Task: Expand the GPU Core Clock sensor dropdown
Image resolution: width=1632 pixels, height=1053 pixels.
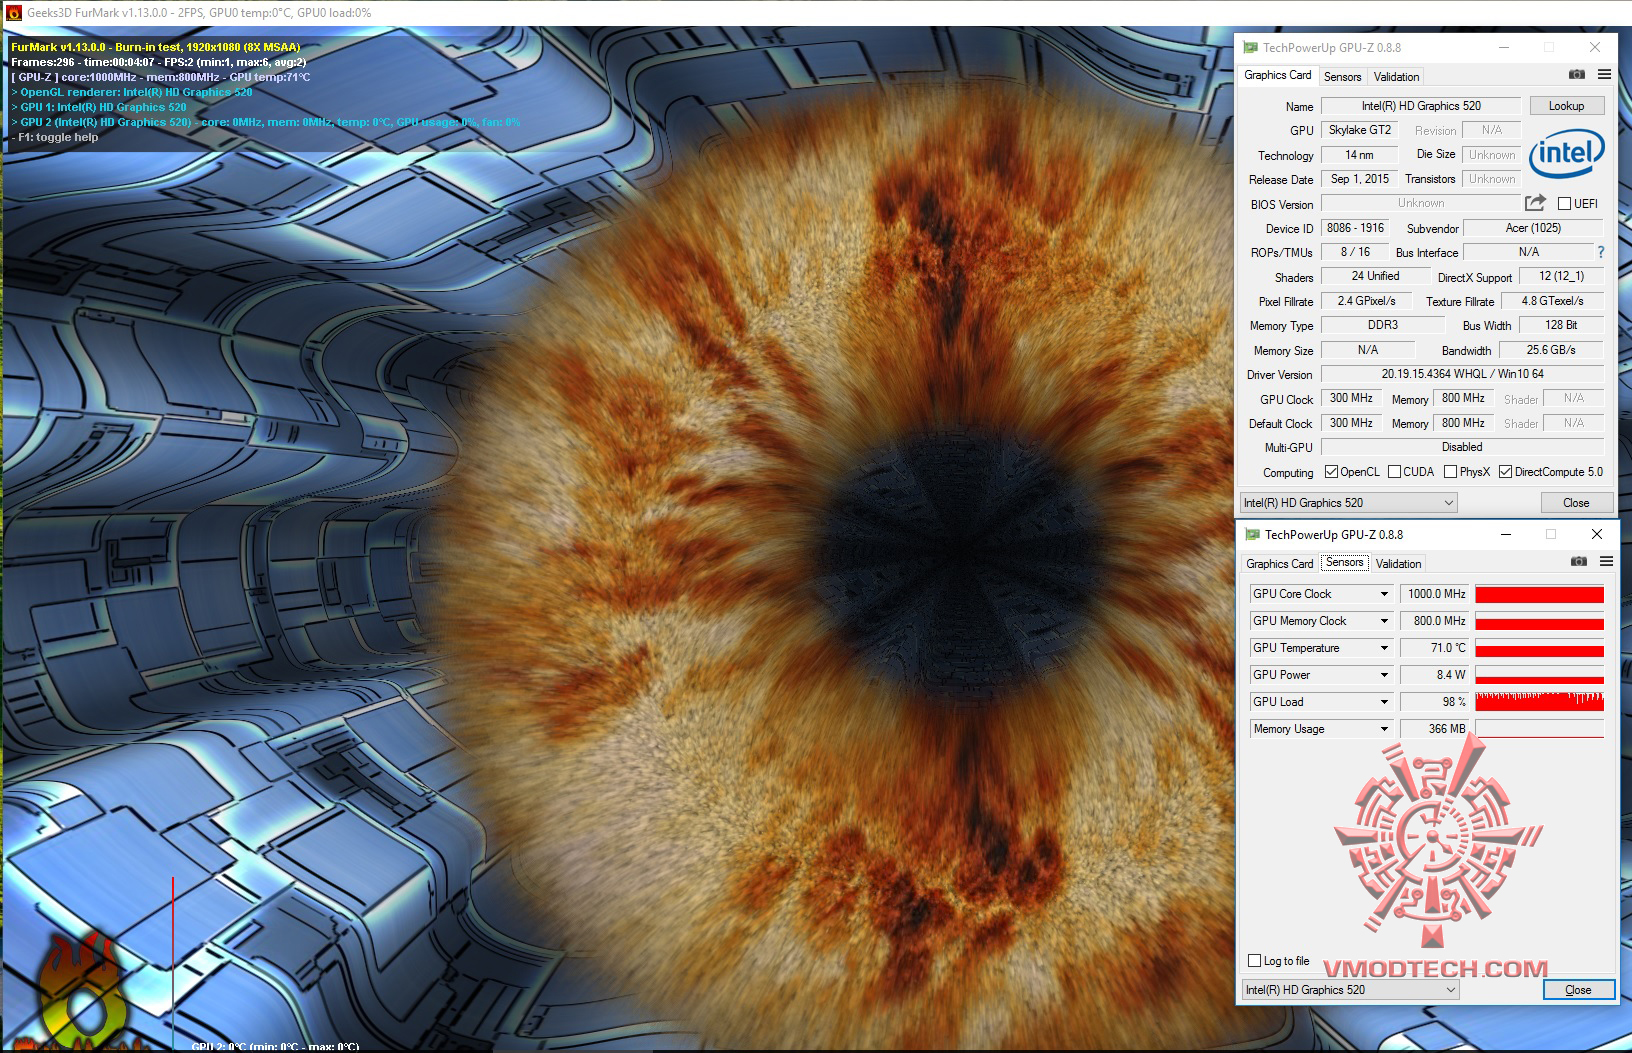Action: click(1384, 594)
